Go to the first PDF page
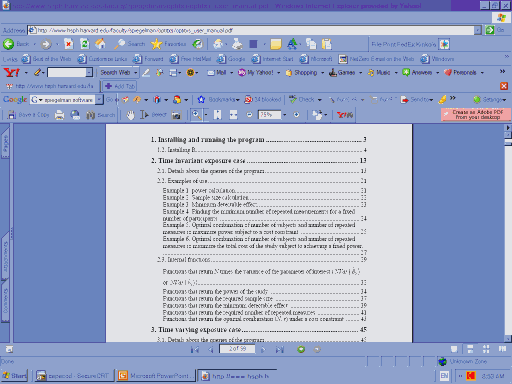The height and width of the screenshot is (384, 512). point(195,349)
